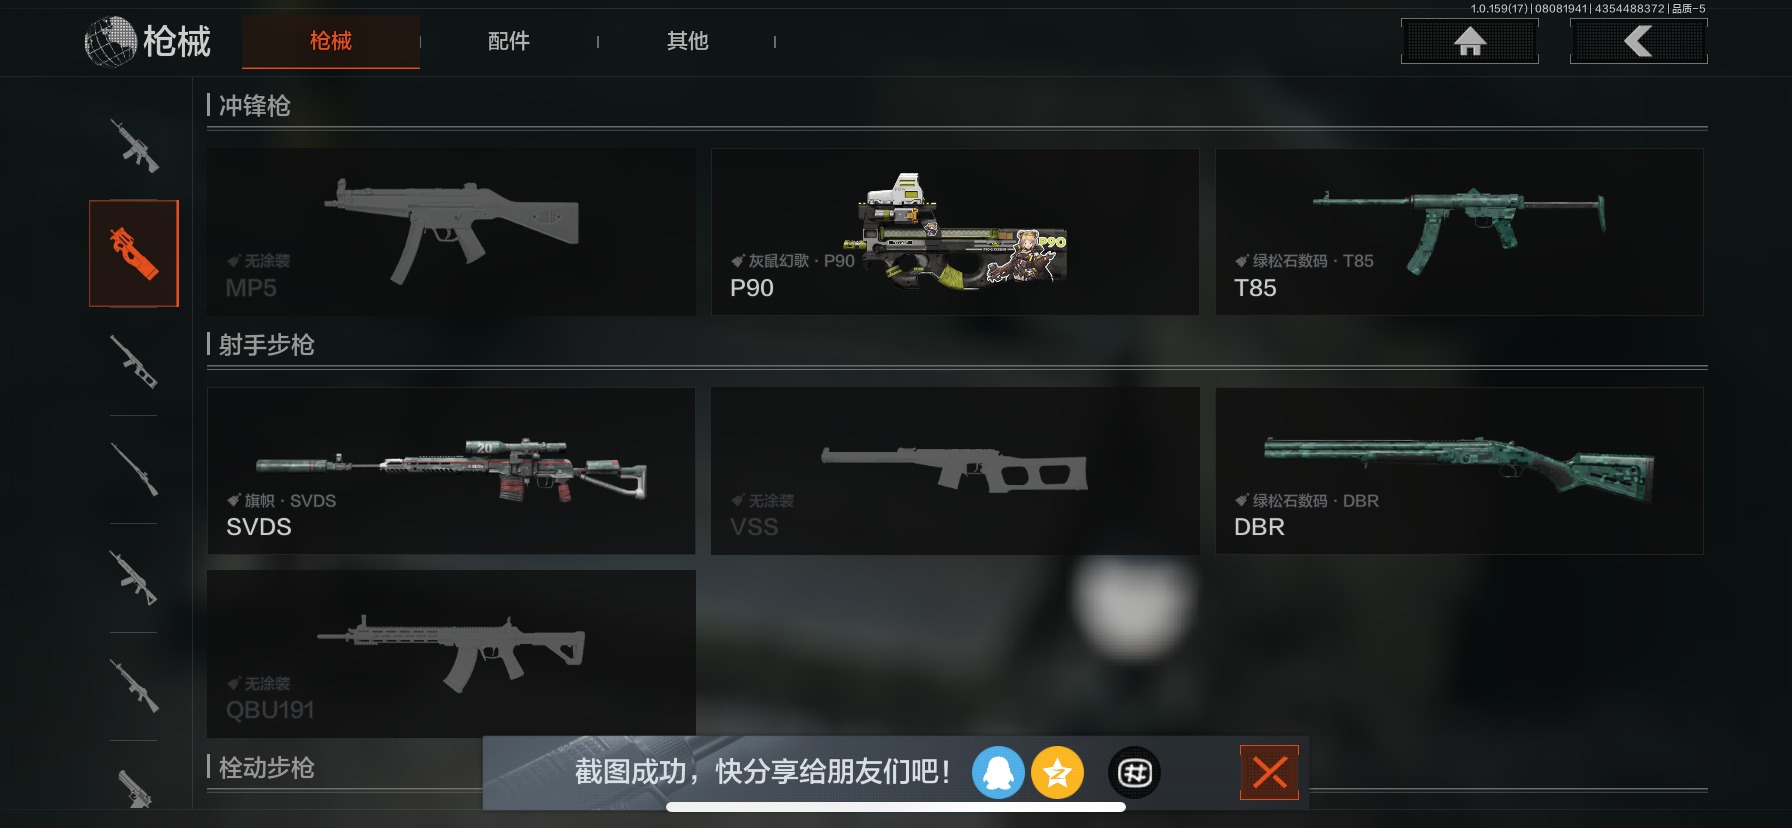
Task: Select the MP5 weapon card
Action: point(451,232)
